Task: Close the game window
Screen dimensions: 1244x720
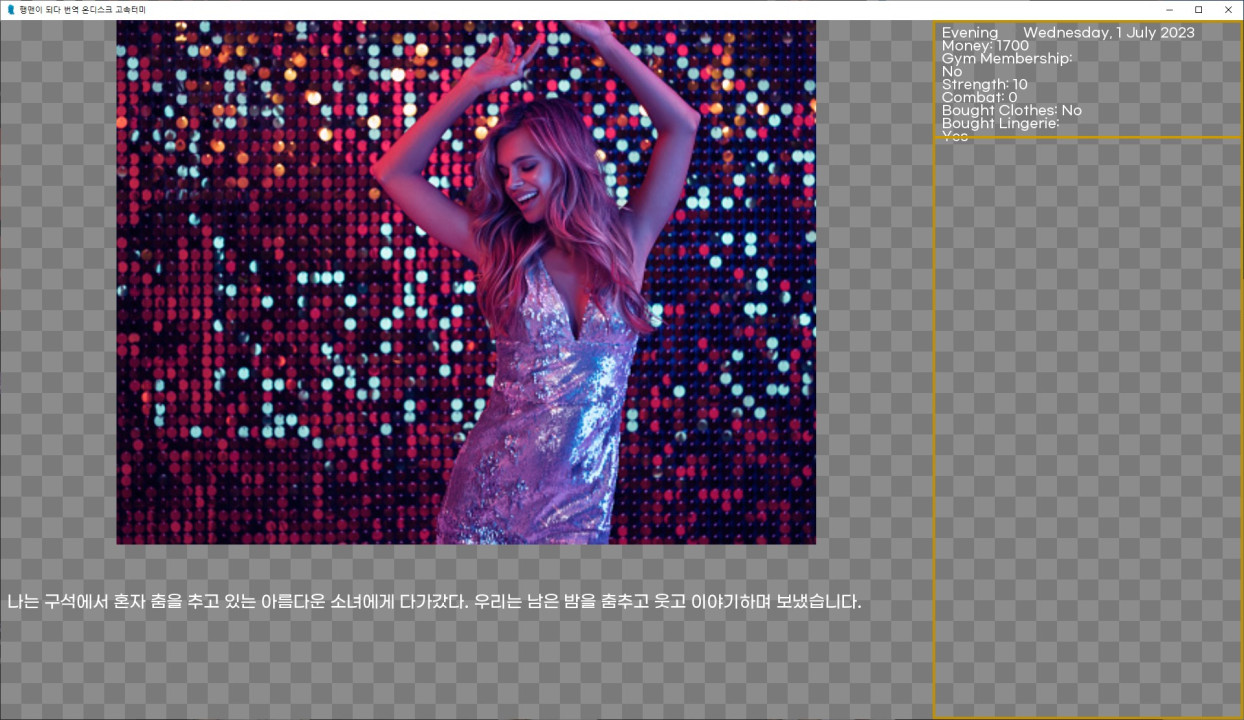Action: [1228, 9]
